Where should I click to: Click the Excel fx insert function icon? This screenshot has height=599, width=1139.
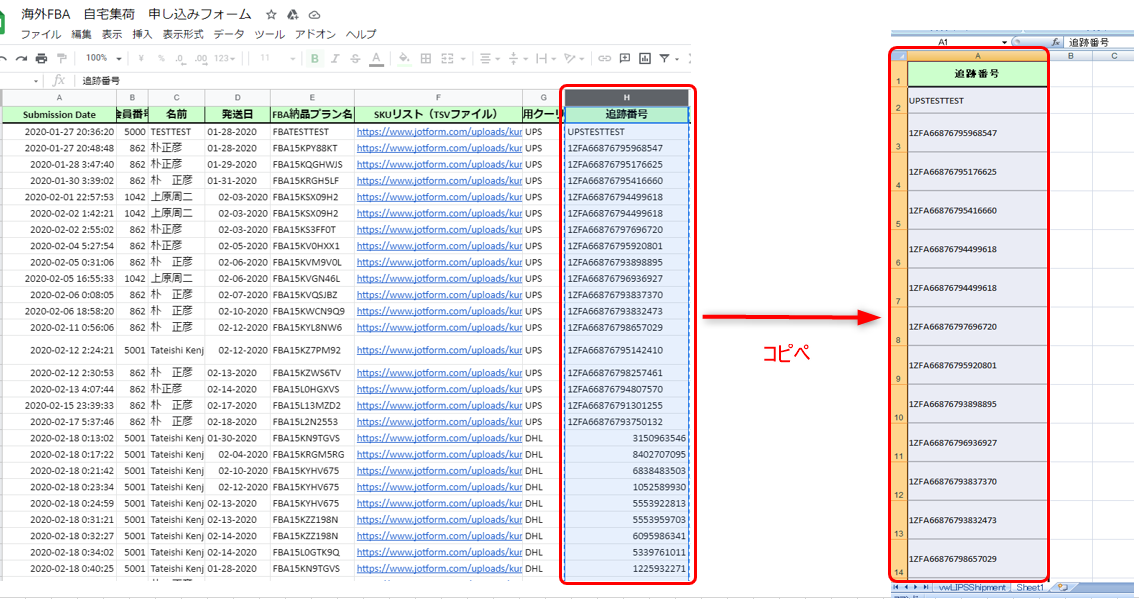coord(1056,42)
